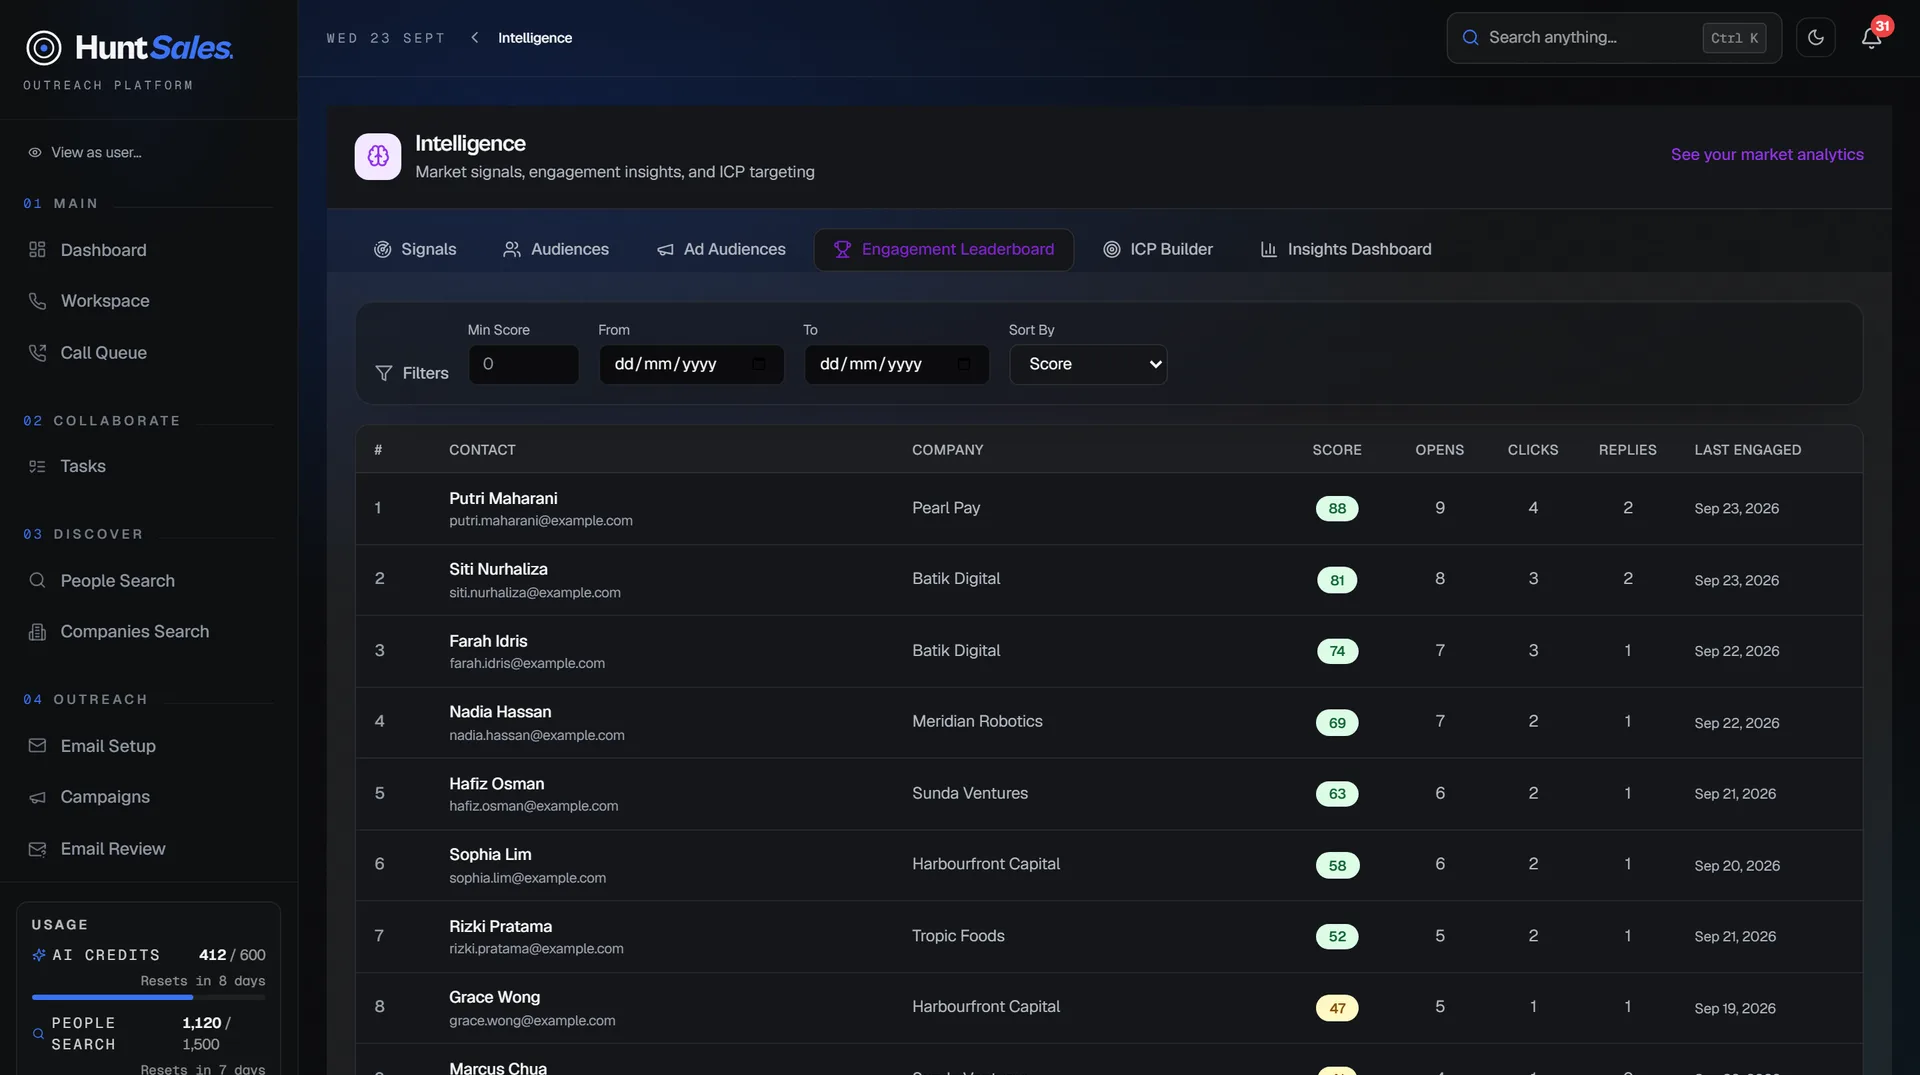This screenshot has width=1920, height=1075.
Task: Open the Ad Audiences tab
Action: (721, 250)
